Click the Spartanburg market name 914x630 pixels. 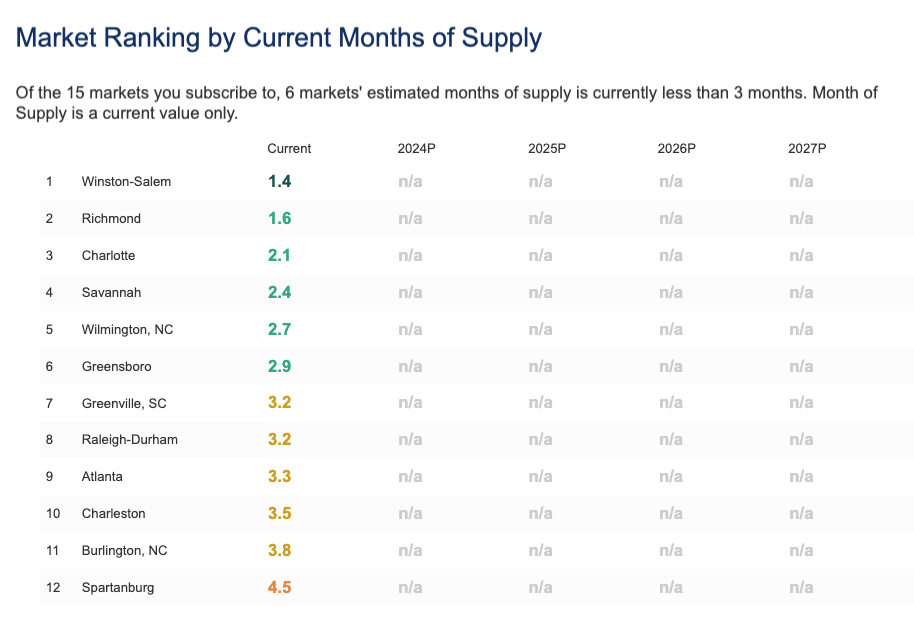(x=118, y=588)
